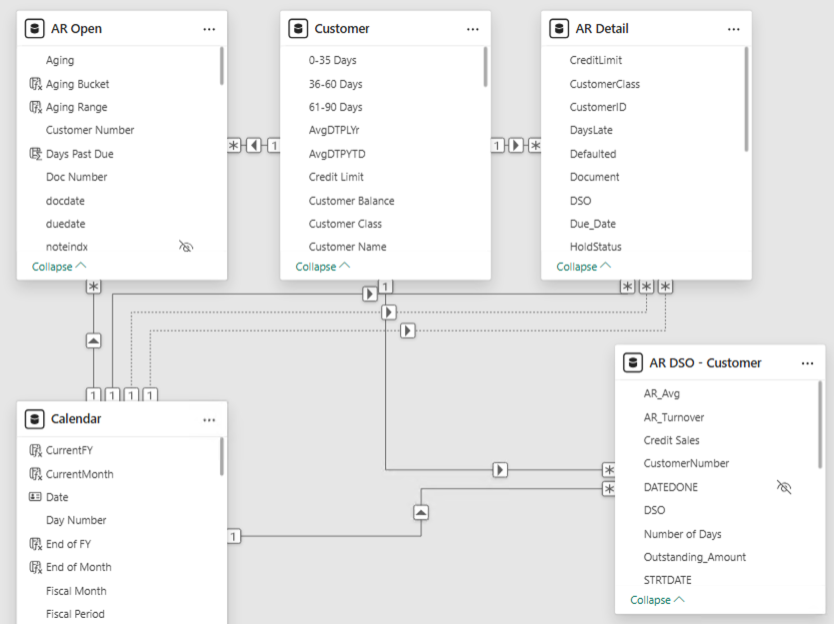This screenshot has width=834, height=624.
Task: Click the AR Open table database icon
Action: (35, 29)
